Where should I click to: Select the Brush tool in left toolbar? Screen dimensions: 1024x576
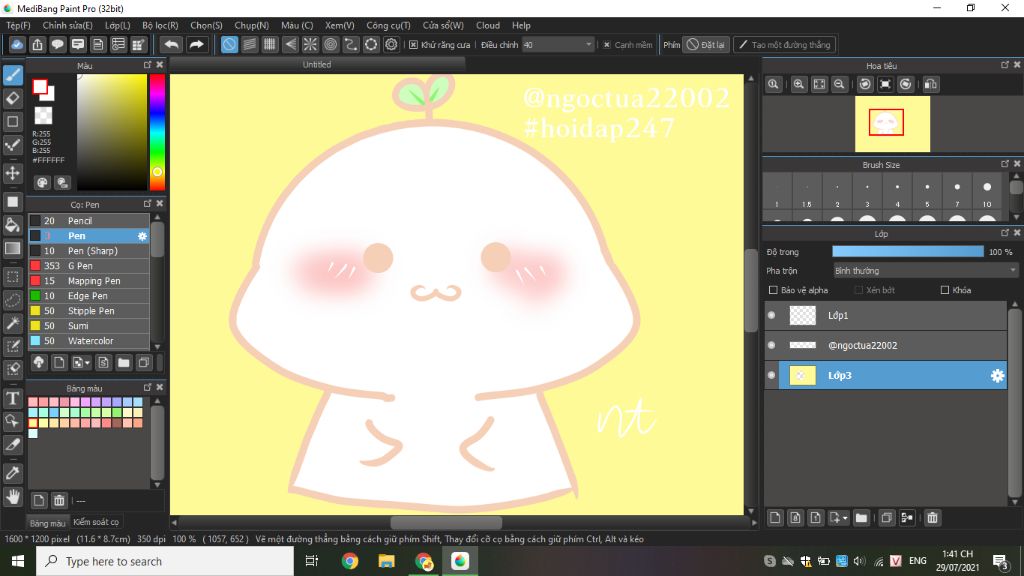(x=12, y=75)
